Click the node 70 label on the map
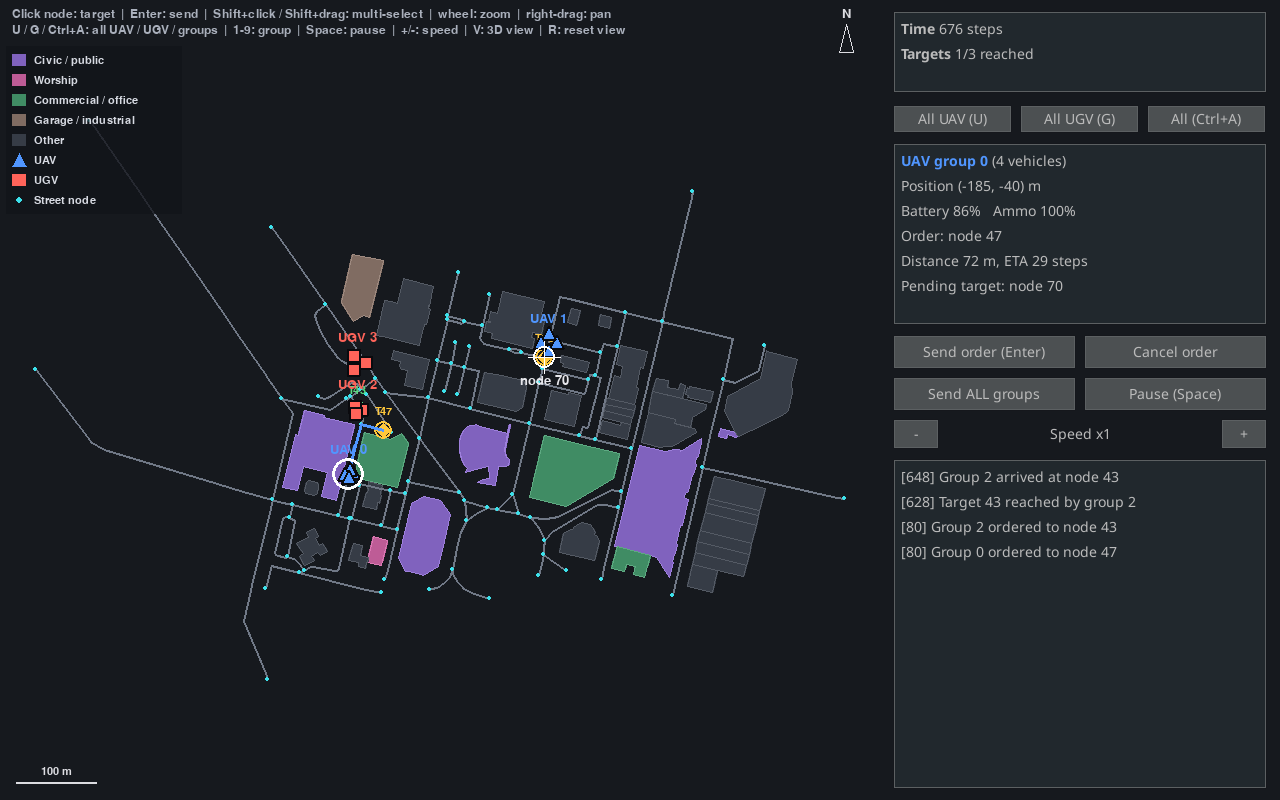 point(544,381)
